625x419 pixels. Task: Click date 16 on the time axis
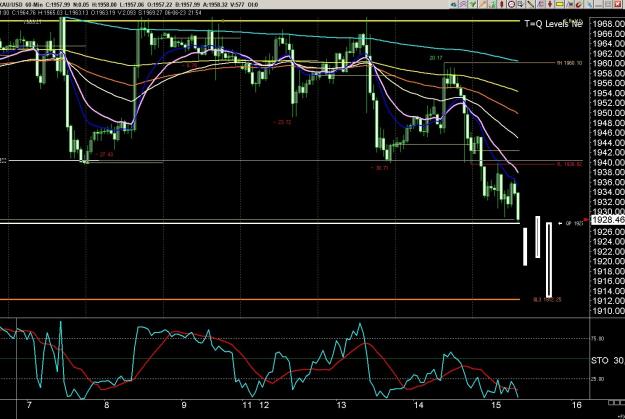576,405
